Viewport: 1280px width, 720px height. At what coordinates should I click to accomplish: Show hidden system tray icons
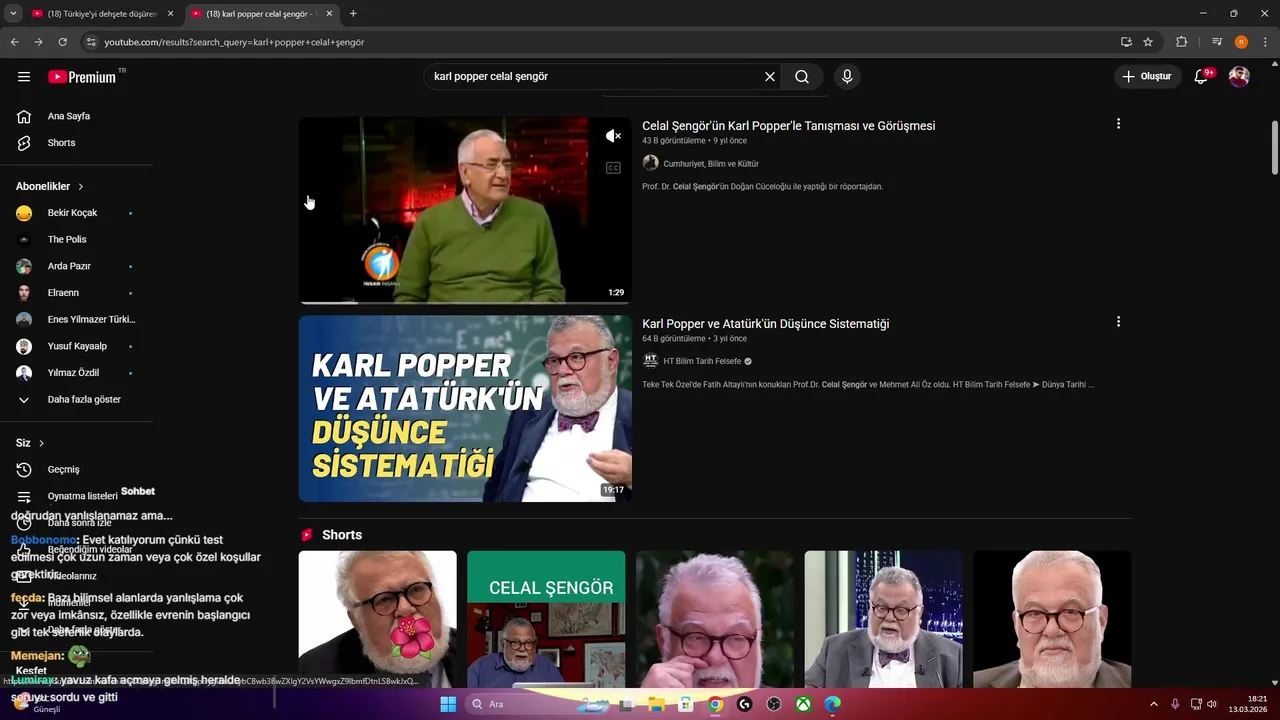pos(1155,704)
